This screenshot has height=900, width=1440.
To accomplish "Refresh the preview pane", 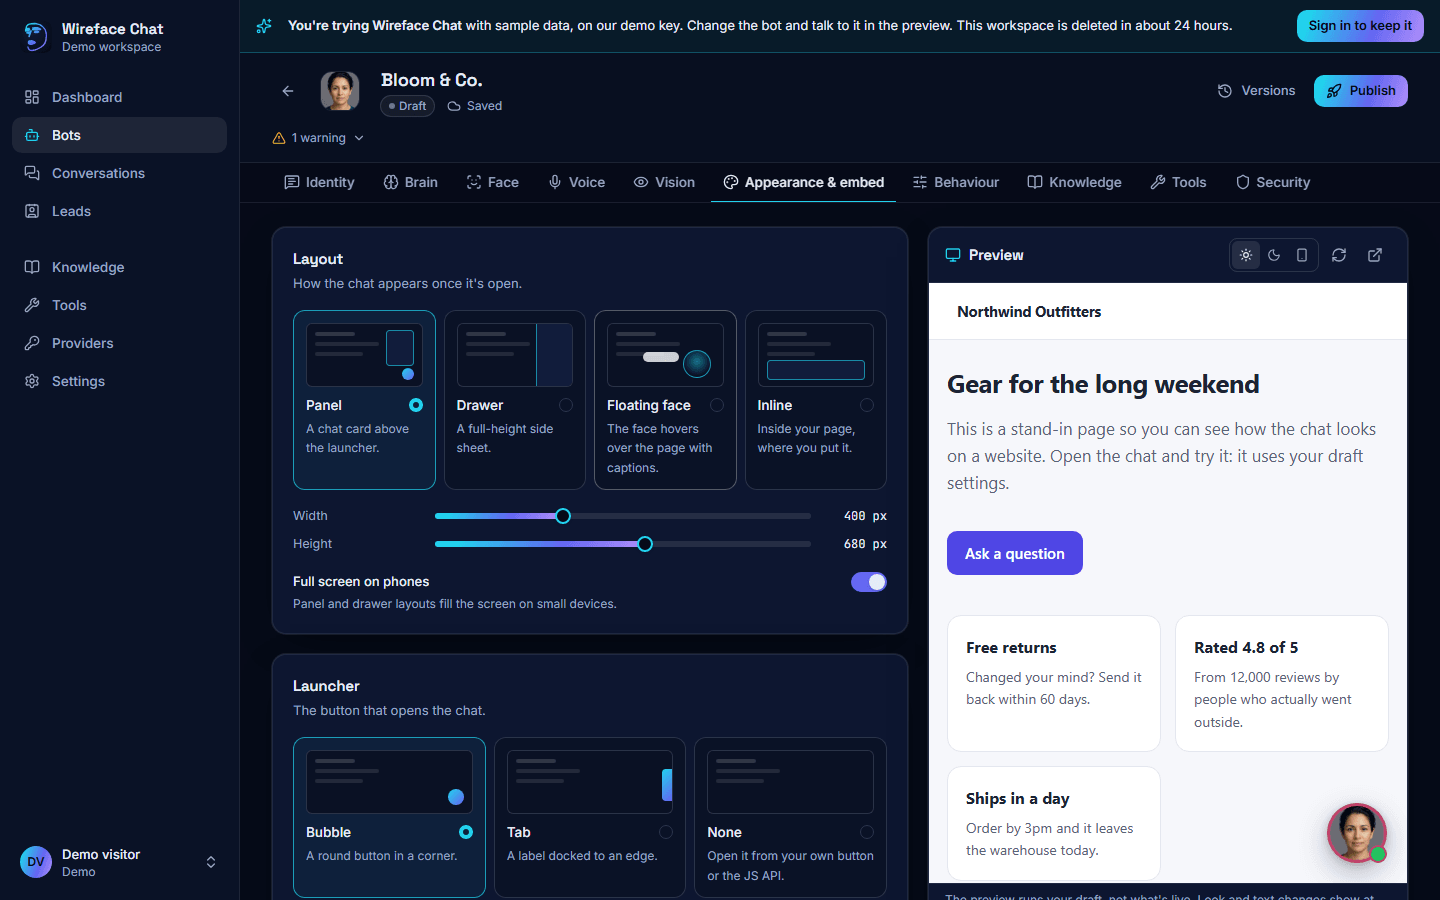I will click(1339, 255).
